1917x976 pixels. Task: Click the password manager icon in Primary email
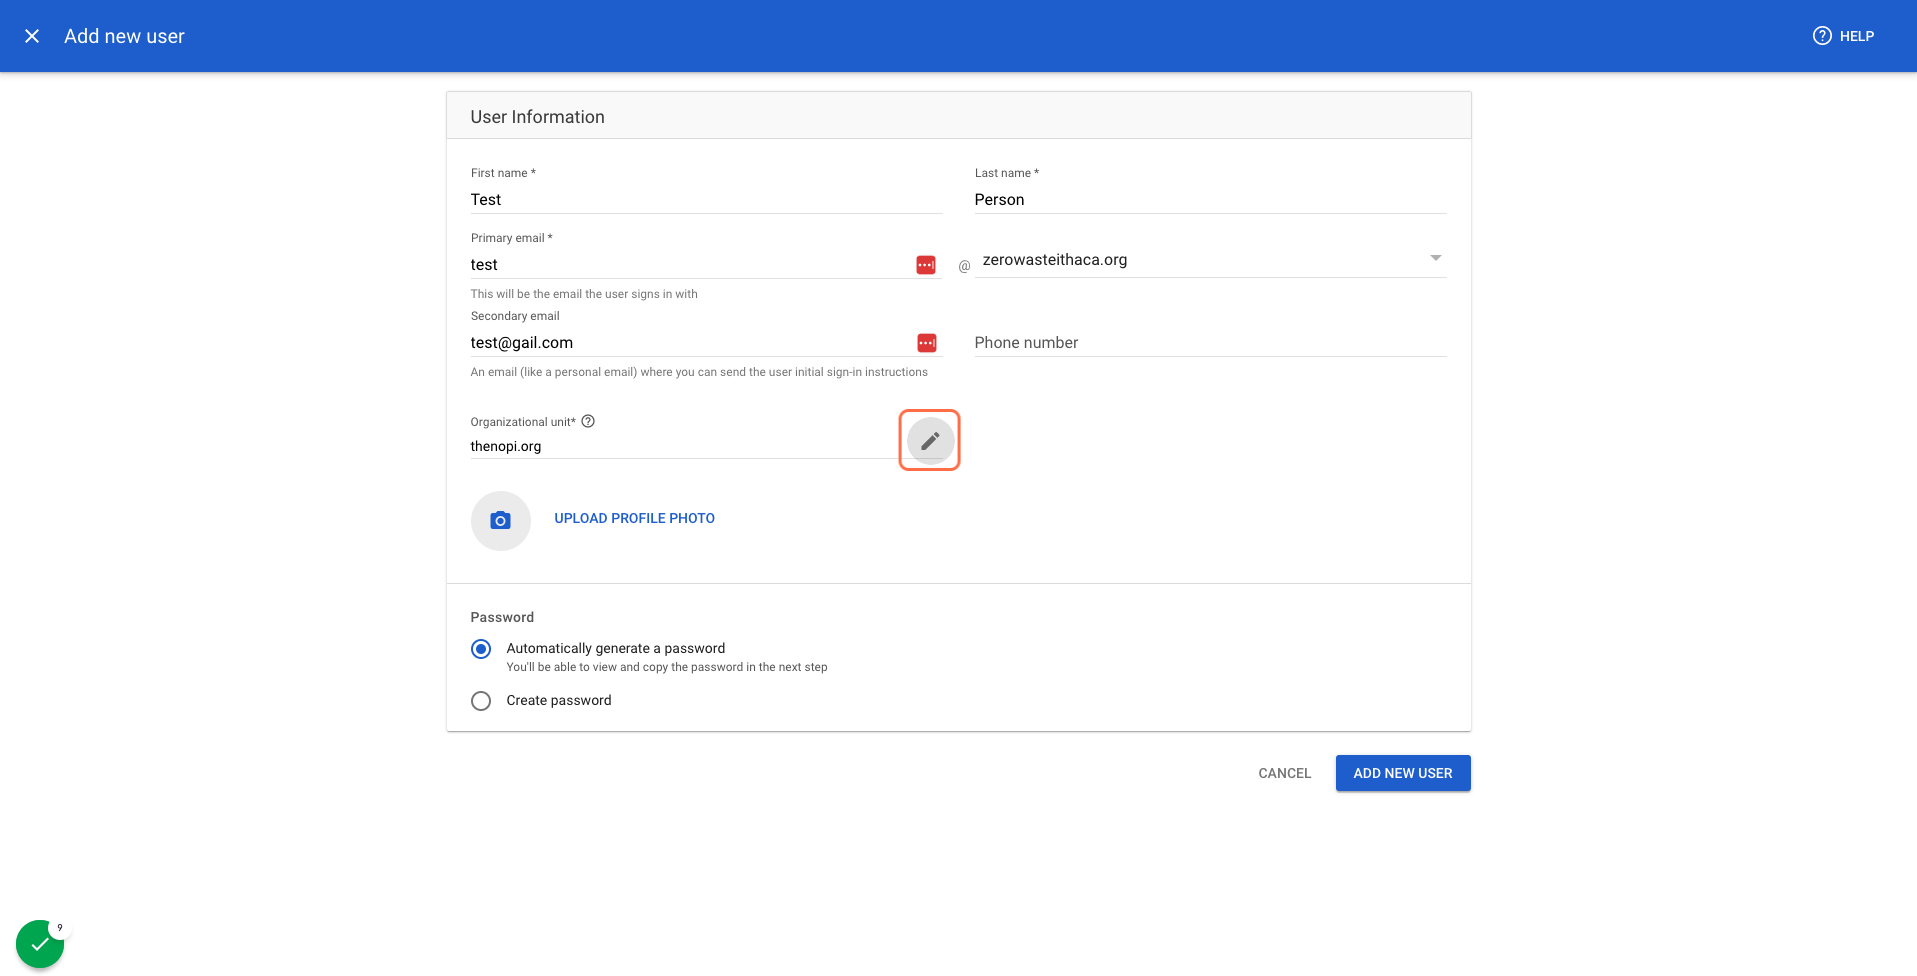point(926,265)
